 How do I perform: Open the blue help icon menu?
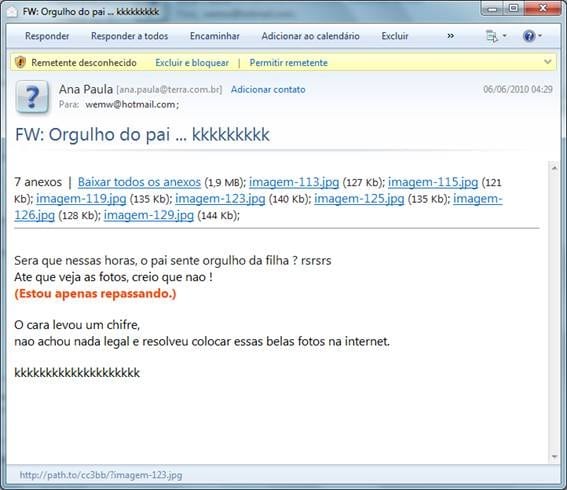(x=532, y=36)
